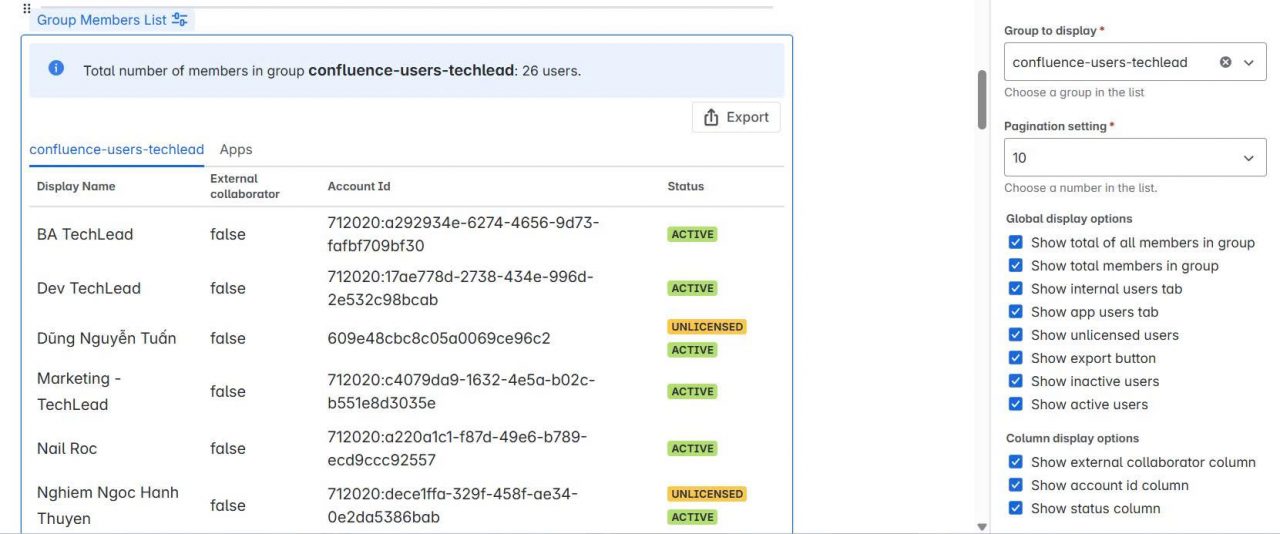Click the vertical scrollbar thumb
The height and width of the screenshot is (534, 1280).
tap(981, 100)
